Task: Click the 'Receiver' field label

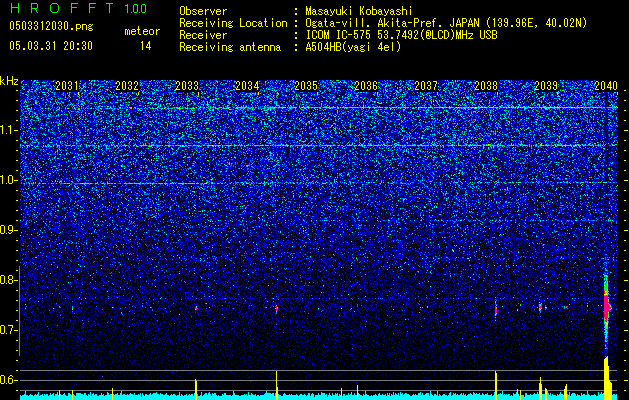Action: coord(203,35)
